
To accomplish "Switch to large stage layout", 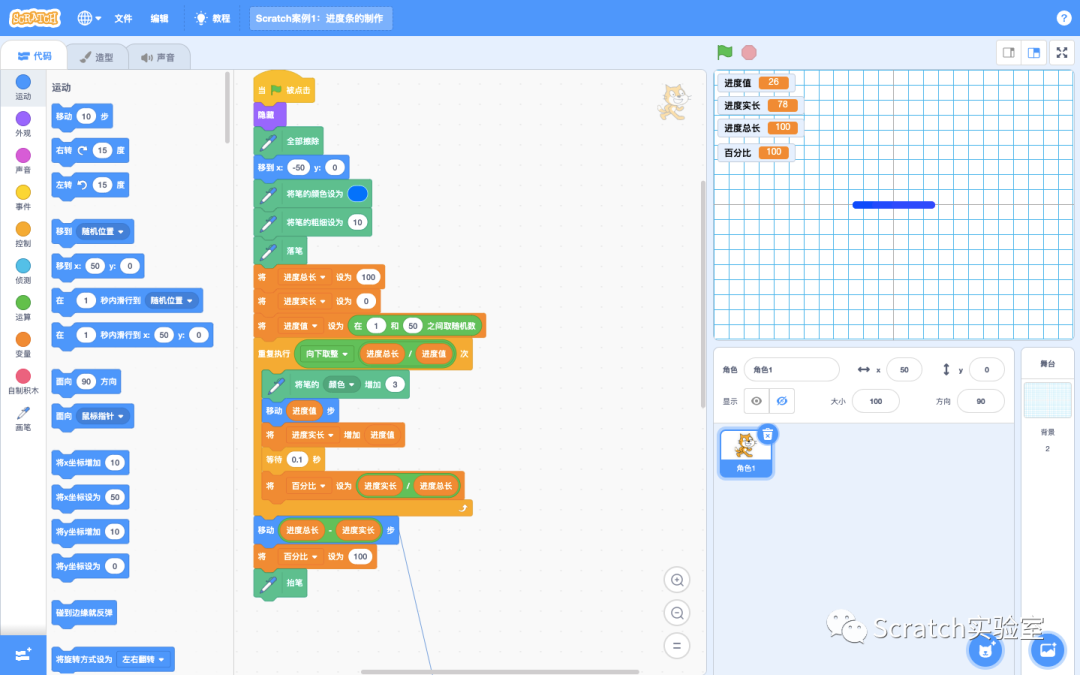I will tap(1034, 53).
